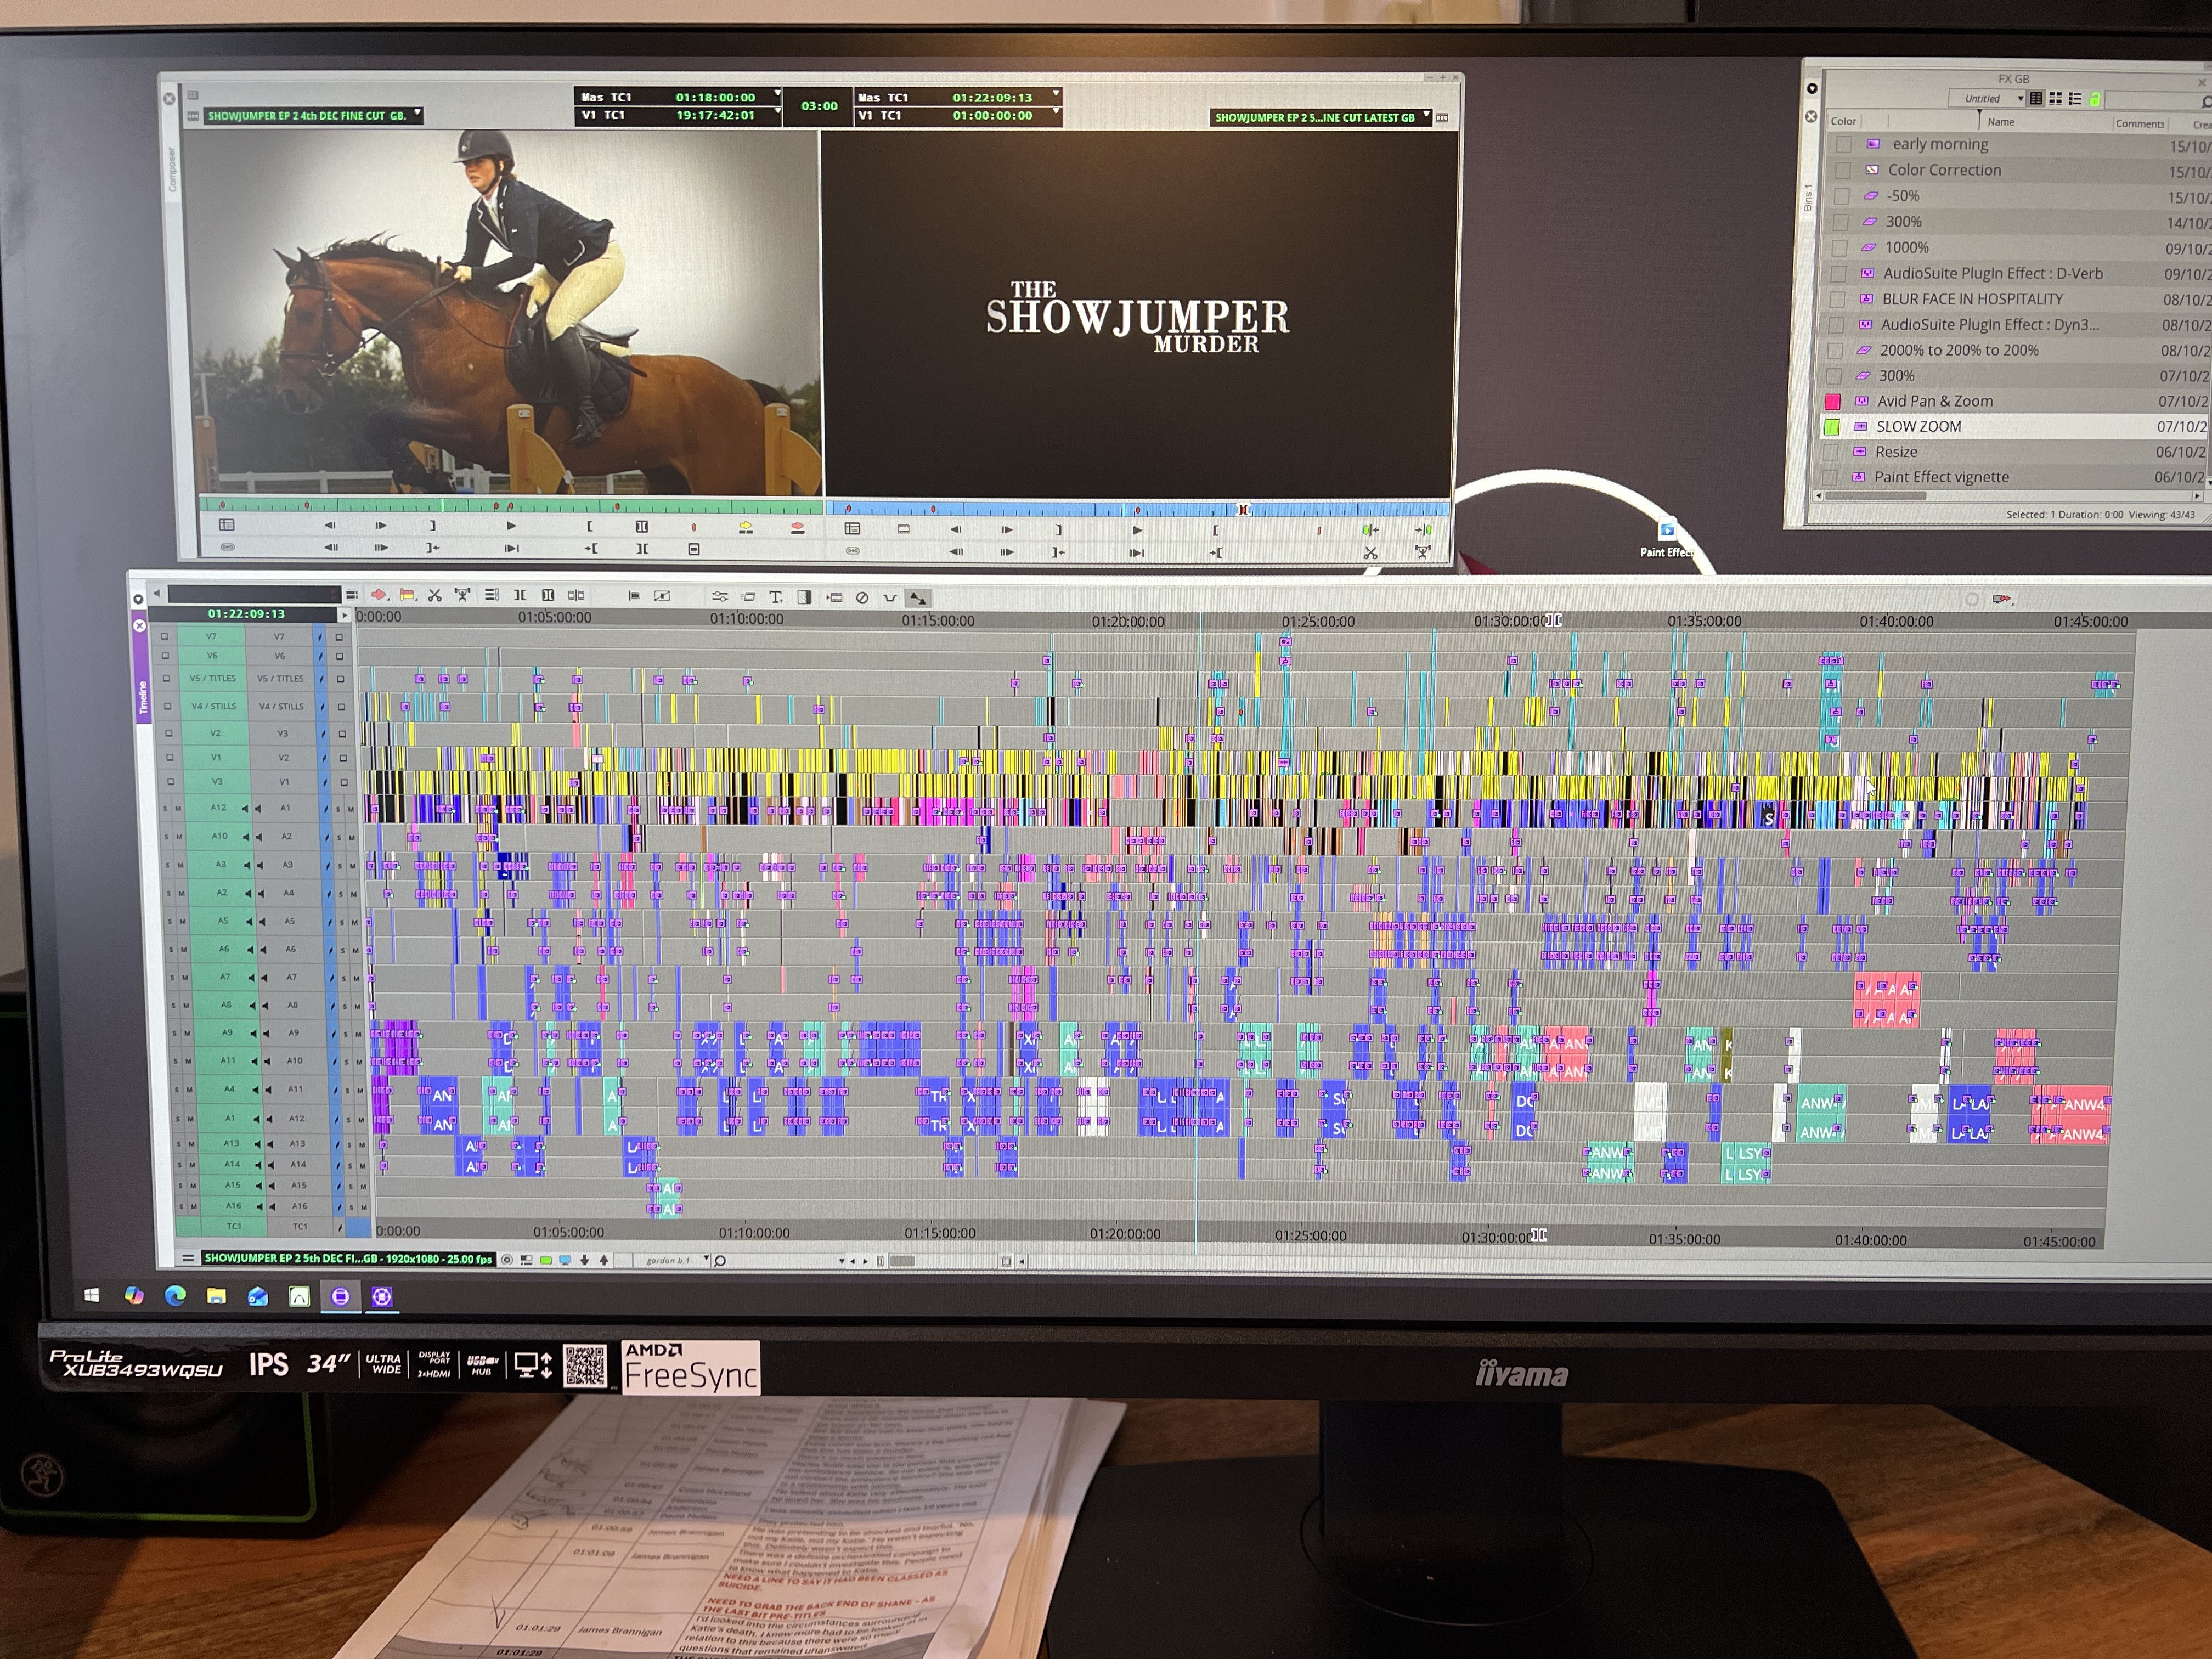Viewport: 2212px width, 1659px height.
Task: Toggle source track V7 selector
Action: point(211,636)
